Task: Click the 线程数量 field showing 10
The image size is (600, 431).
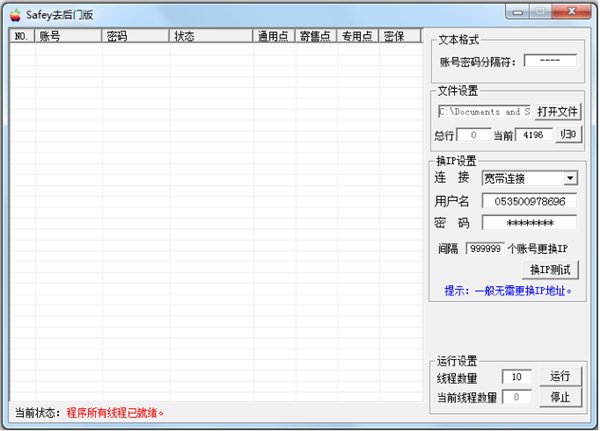Action: (517, 377)
